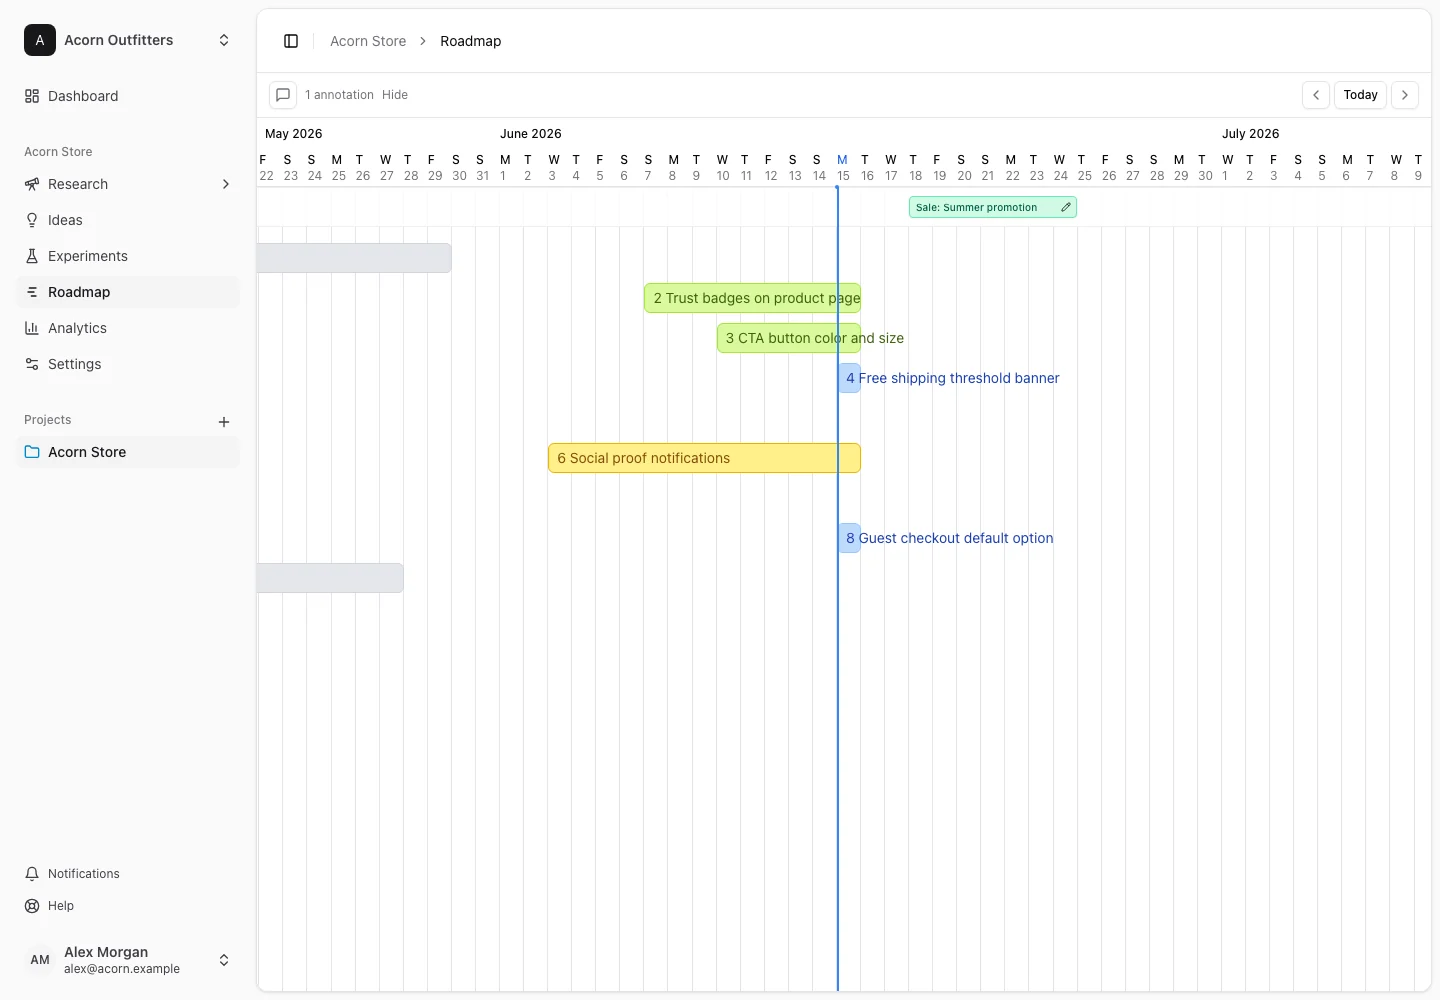Open the Acorn Store project
The height and width of the screenshot is (1000, 1440).
click(128, 452)
